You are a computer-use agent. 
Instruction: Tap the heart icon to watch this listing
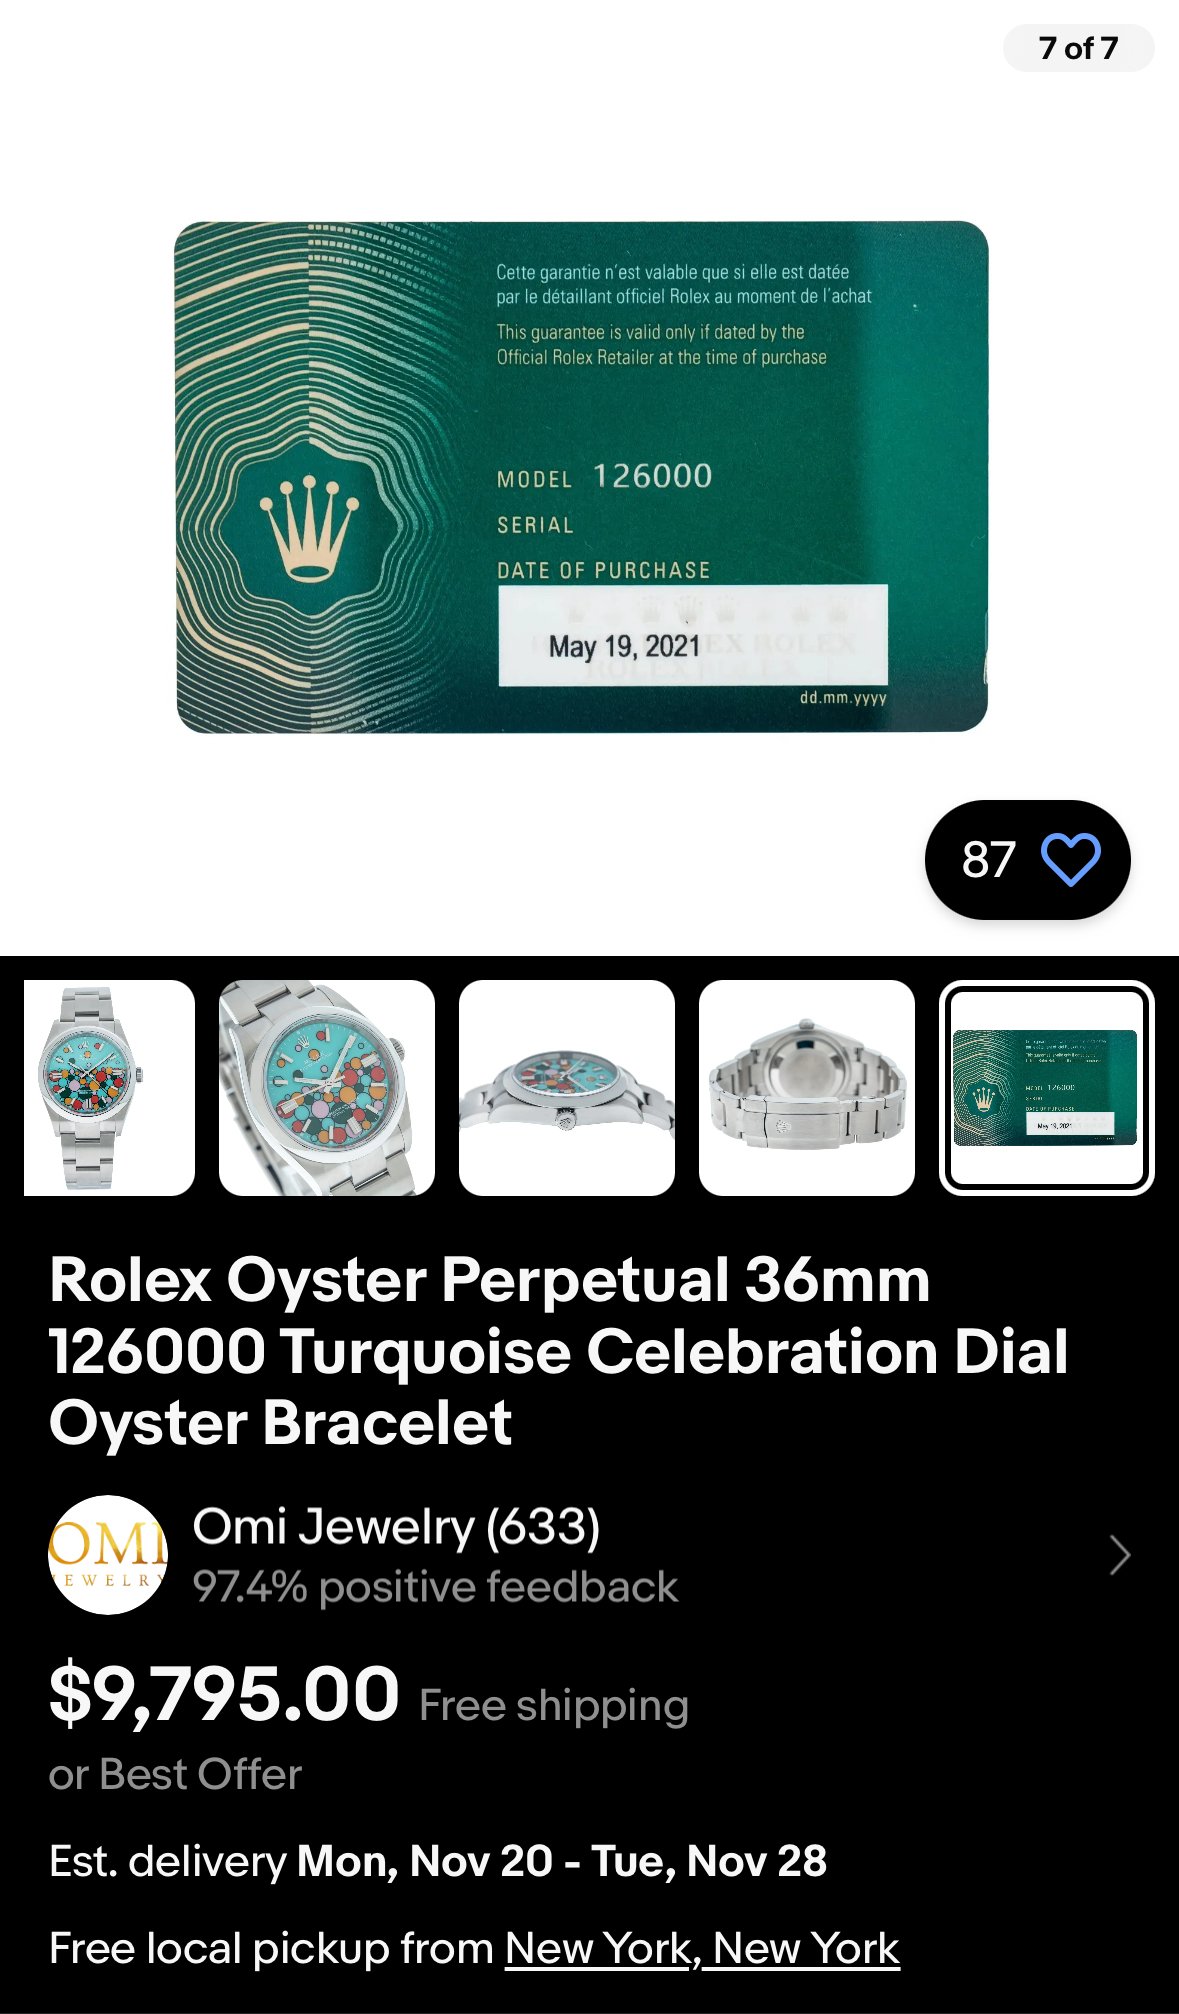click(x=1070, y=859)
